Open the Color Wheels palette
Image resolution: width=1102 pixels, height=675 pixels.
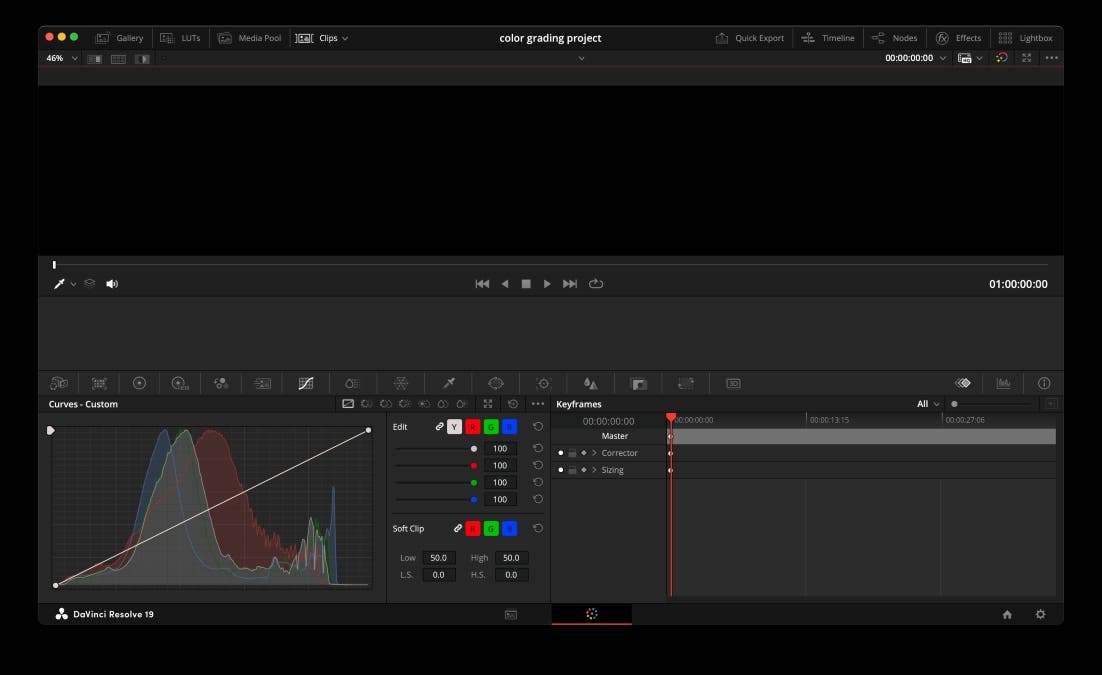coord(139,383)
